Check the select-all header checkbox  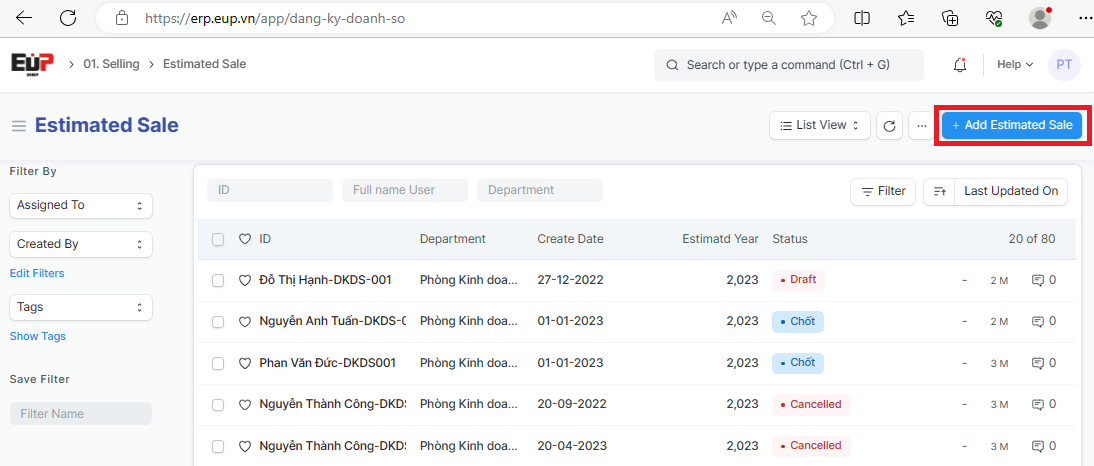[218, 239]
